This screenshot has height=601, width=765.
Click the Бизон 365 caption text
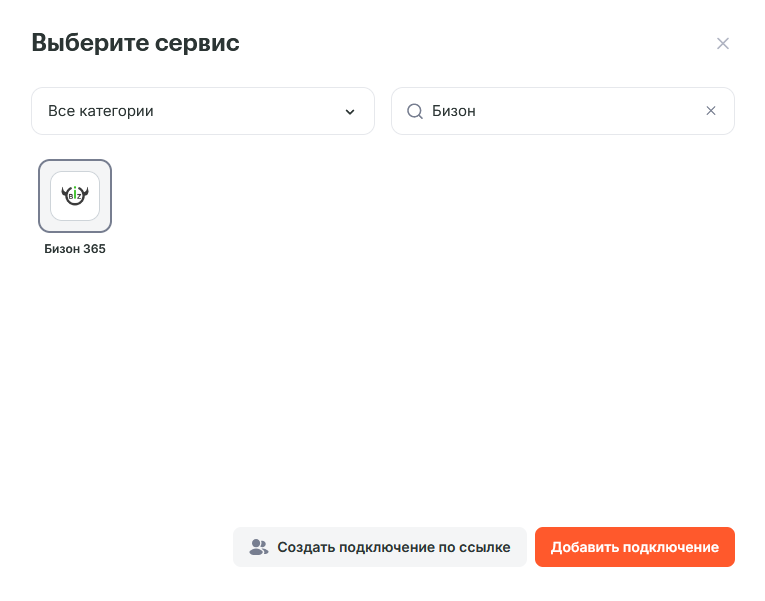75,249
